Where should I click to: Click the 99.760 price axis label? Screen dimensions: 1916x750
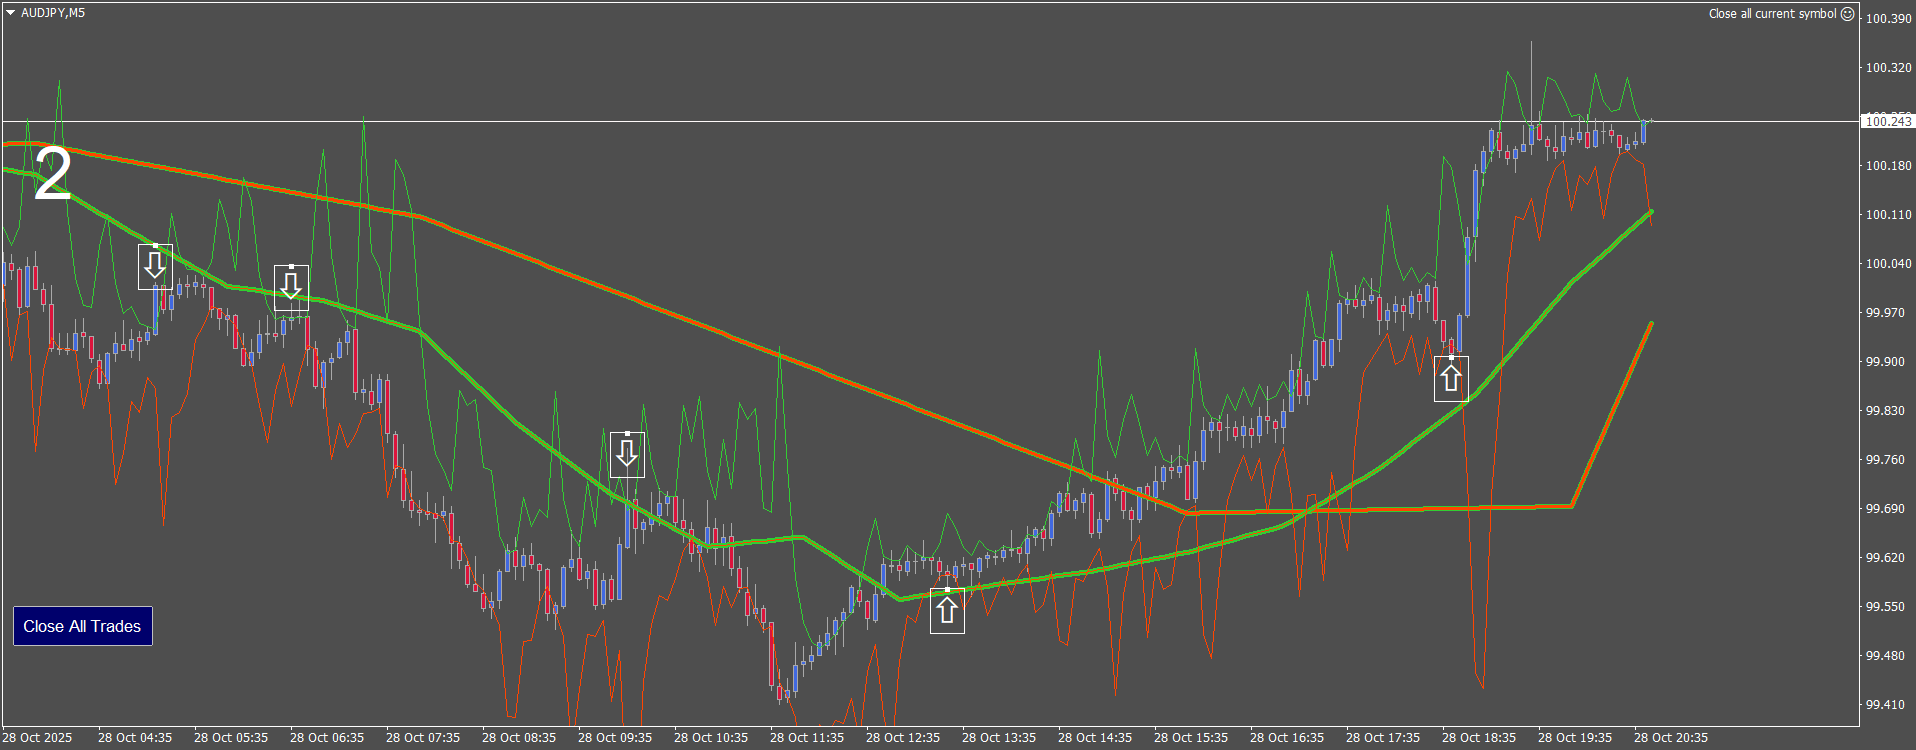point(1885,460)
